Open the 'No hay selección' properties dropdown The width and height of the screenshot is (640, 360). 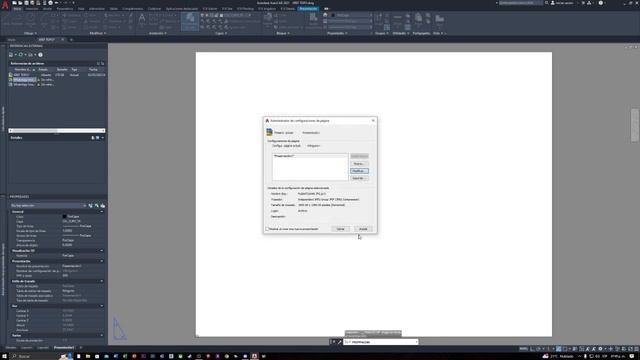click(x=48, y=206)
